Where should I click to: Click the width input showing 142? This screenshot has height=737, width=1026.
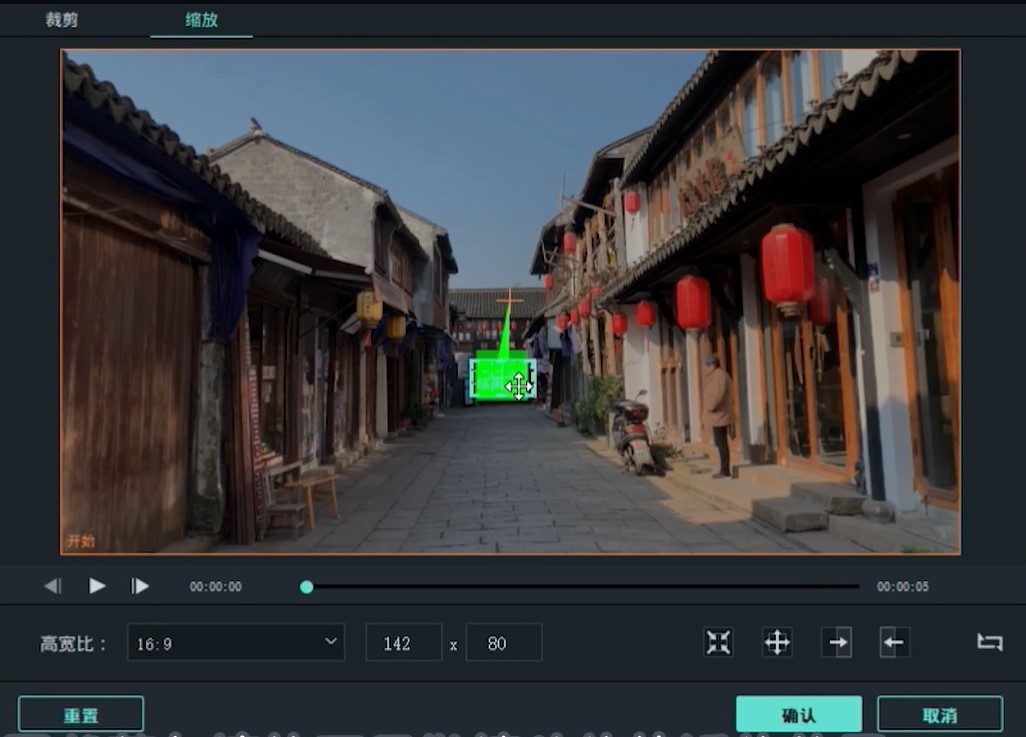coord(404,643)
